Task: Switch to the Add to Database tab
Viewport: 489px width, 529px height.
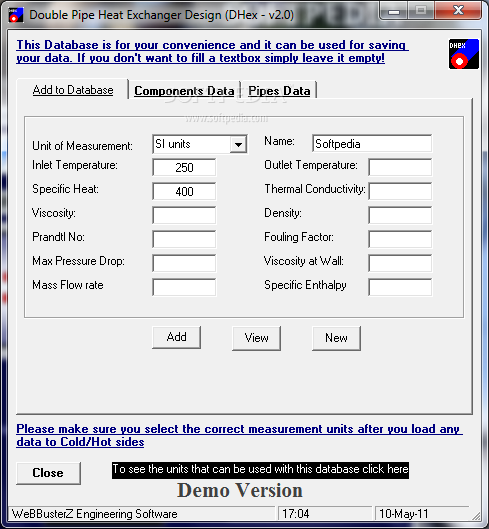Action: point(73,90)
